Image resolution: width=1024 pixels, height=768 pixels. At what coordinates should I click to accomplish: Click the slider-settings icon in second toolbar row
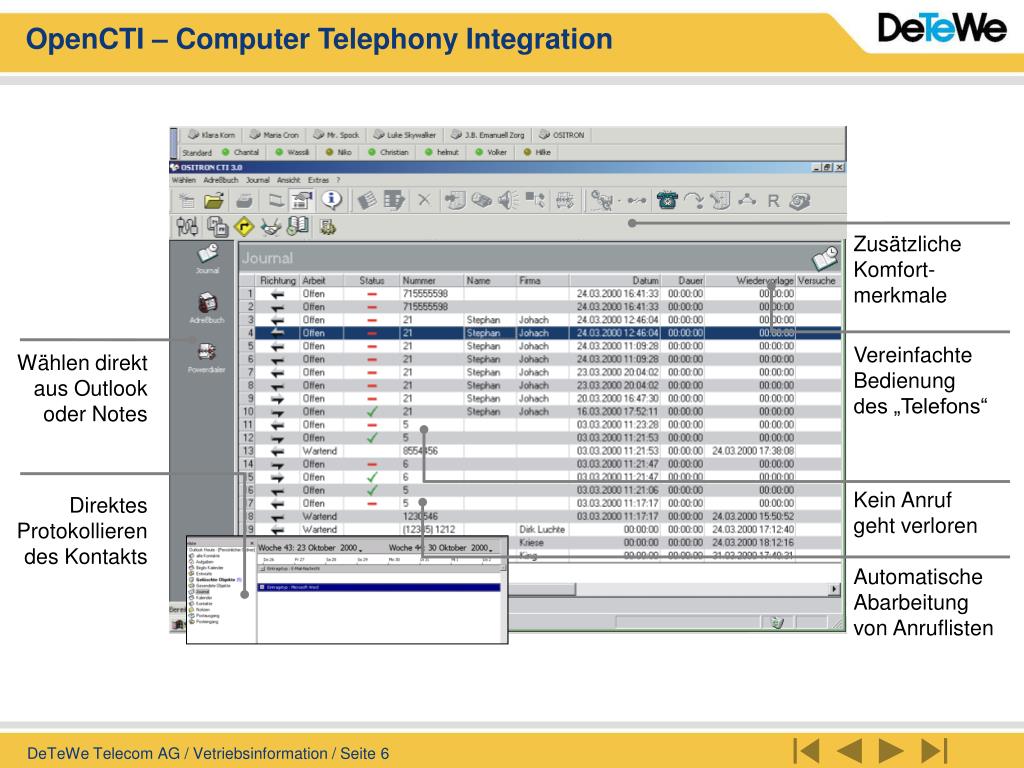187,227
